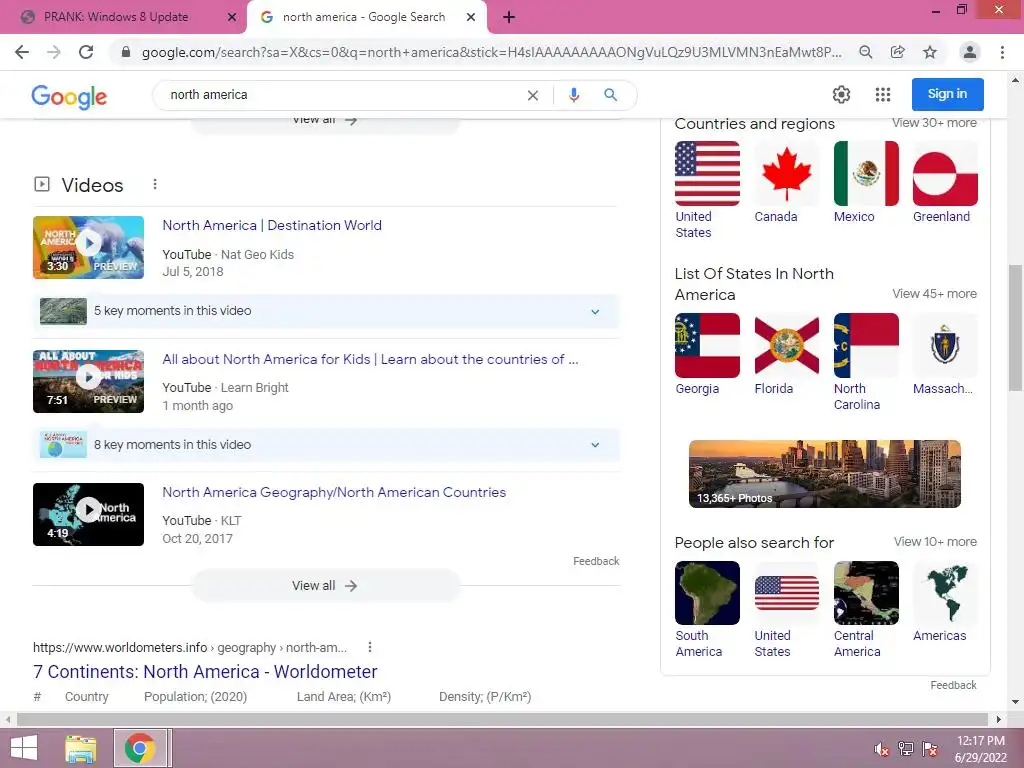
Task: Play Learn Bright 7:51 video thumbnail
Action: point(88,381)
